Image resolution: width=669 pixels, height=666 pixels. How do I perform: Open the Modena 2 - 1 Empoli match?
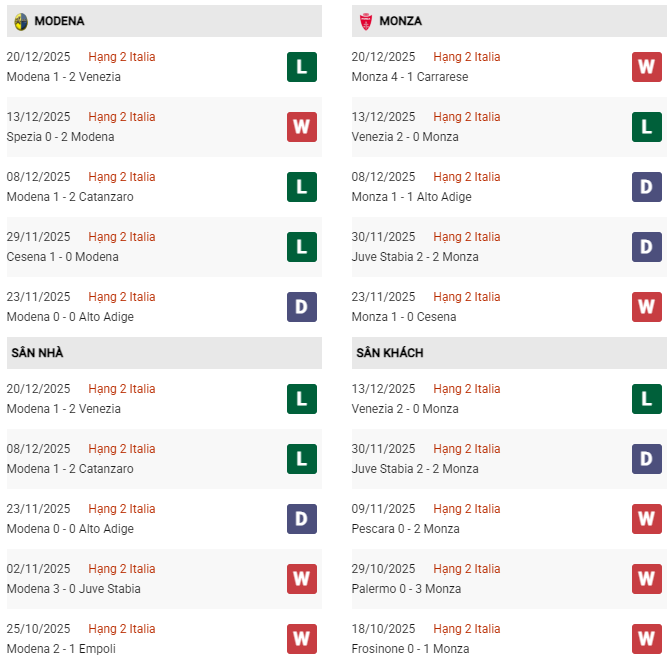click(61, 649)
